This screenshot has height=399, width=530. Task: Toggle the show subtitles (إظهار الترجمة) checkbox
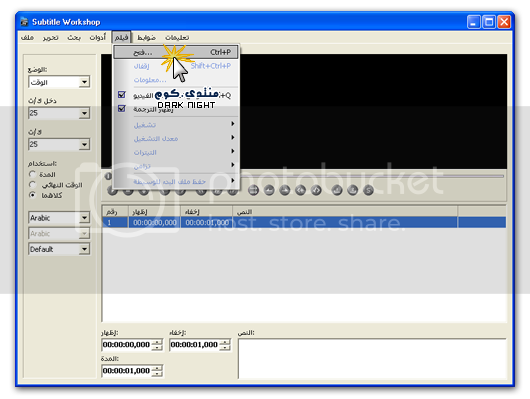coord(122,109)
